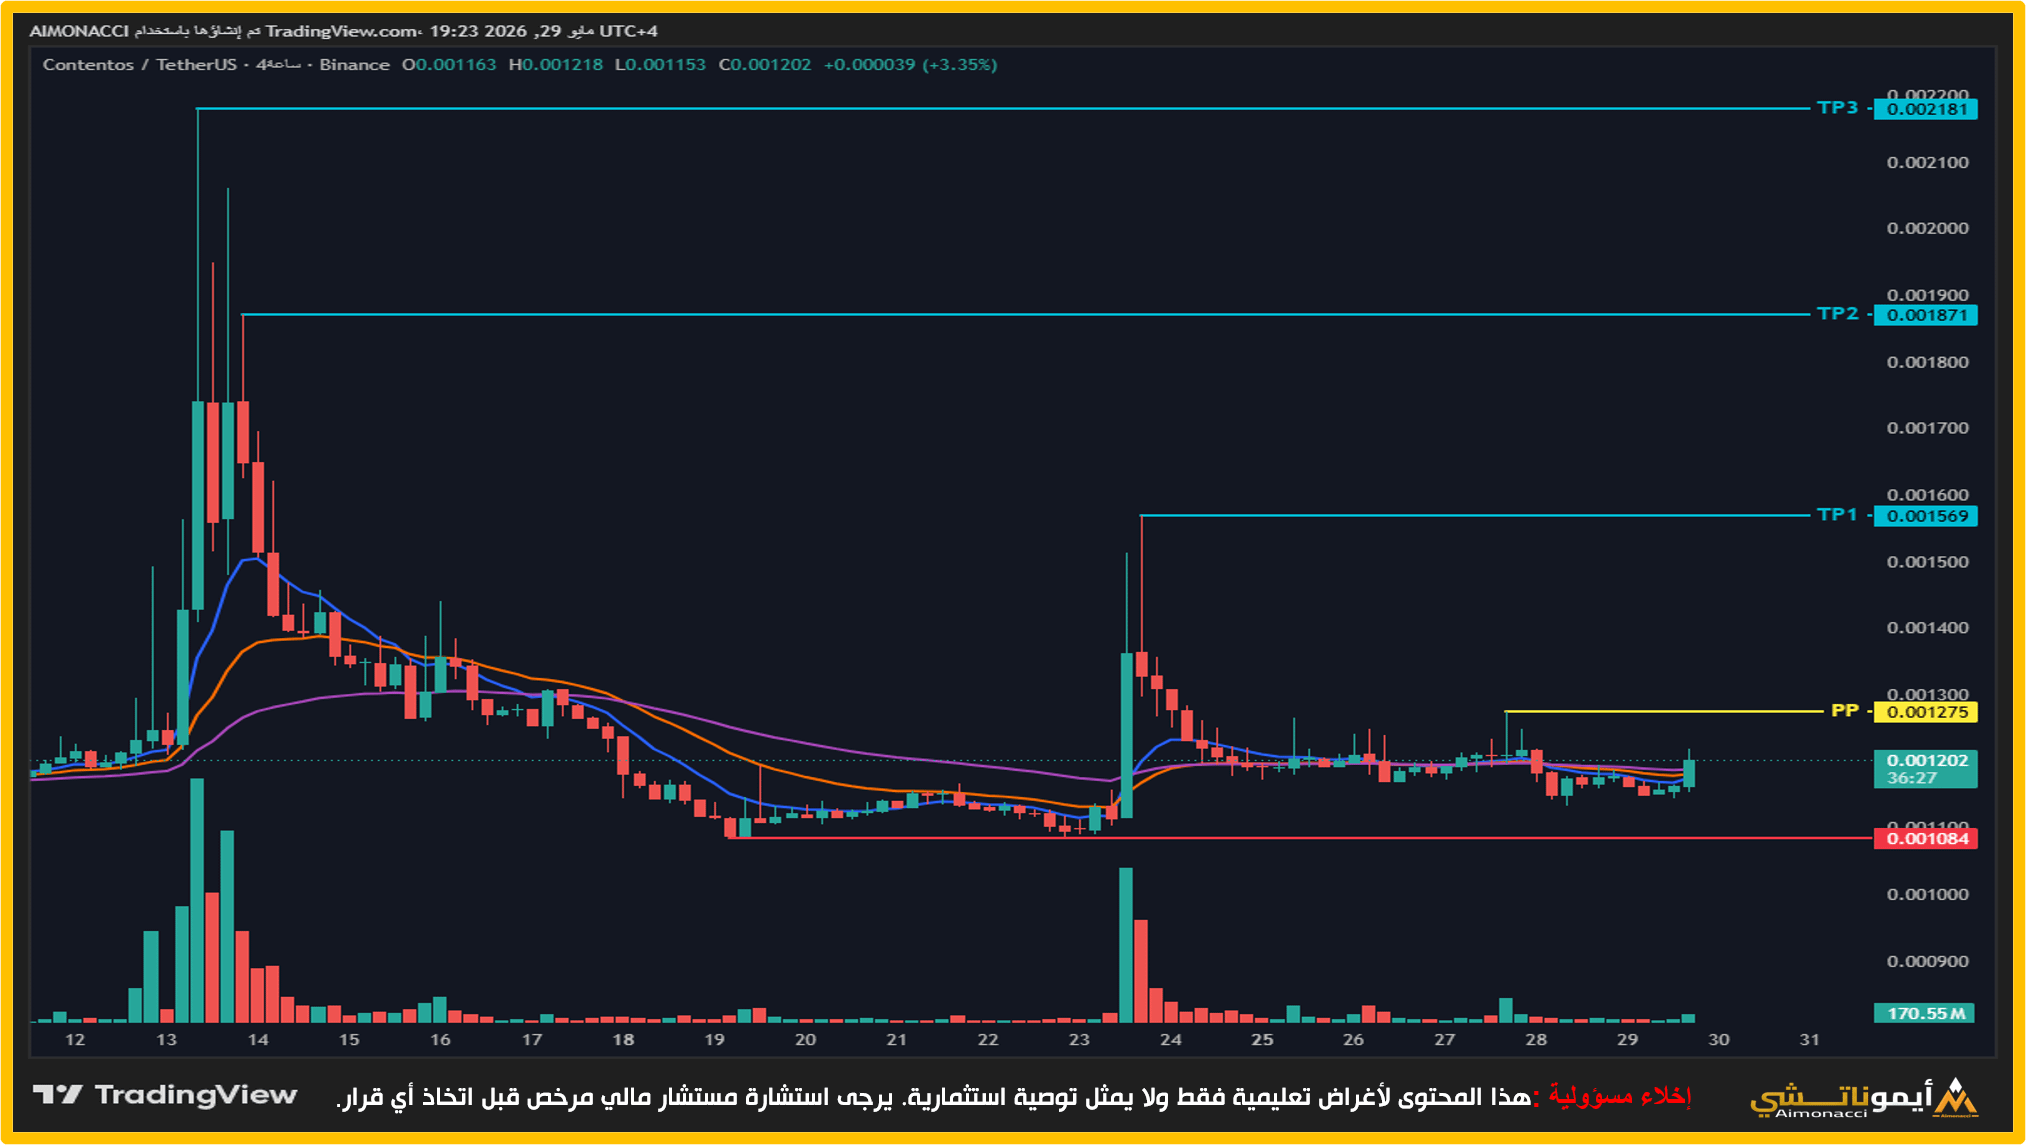This screenshot has width=2026, height=1145.
Task: Click price 0.002000 on the price axis
Action: pyautogui.click(x=1927, y=228)
